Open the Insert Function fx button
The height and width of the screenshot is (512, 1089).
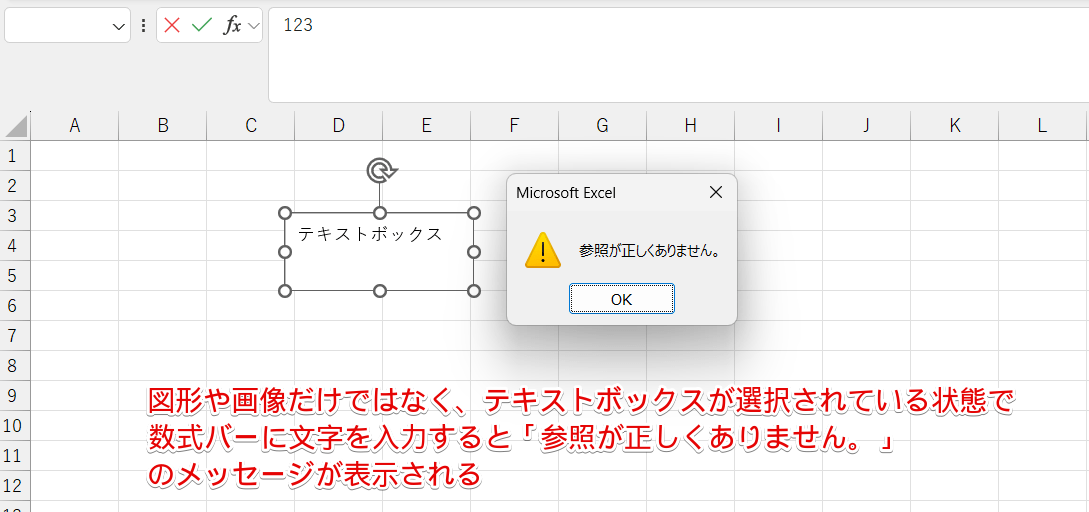tap(232, 26)
